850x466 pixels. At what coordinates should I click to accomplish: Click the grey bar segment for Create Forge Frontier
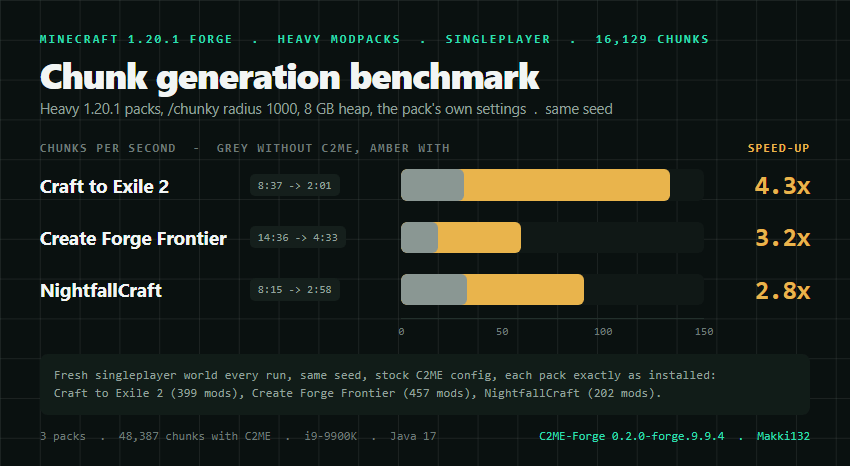tap(419, 237)
